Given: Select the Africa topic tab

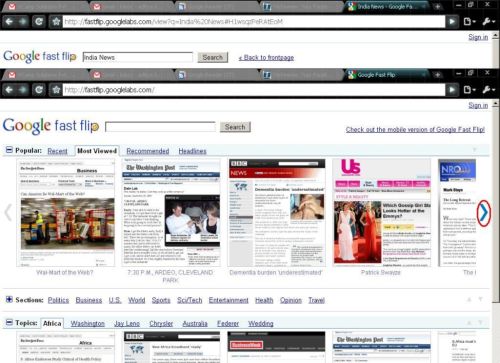Looking at the screenshot, I should [x=52, y=323].
